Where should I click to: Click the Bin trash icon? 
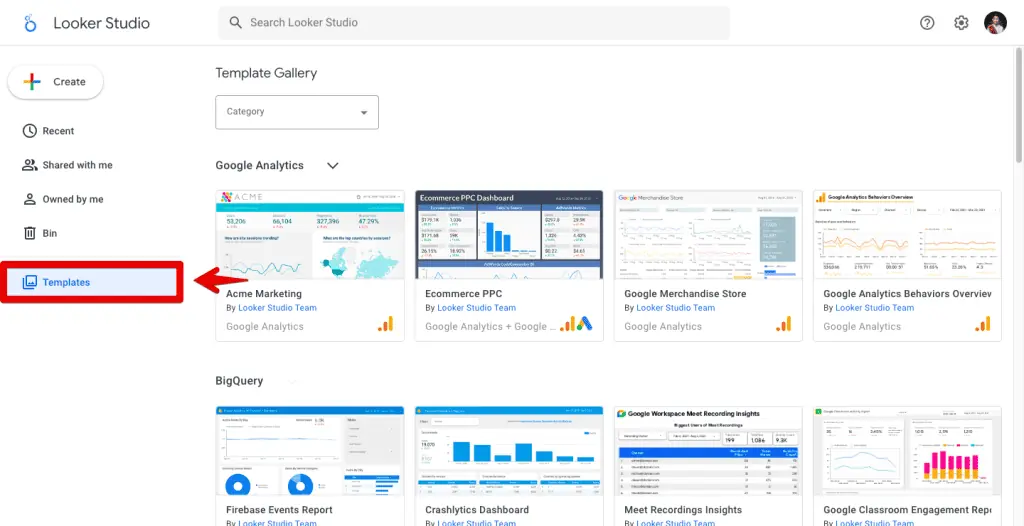29,233
